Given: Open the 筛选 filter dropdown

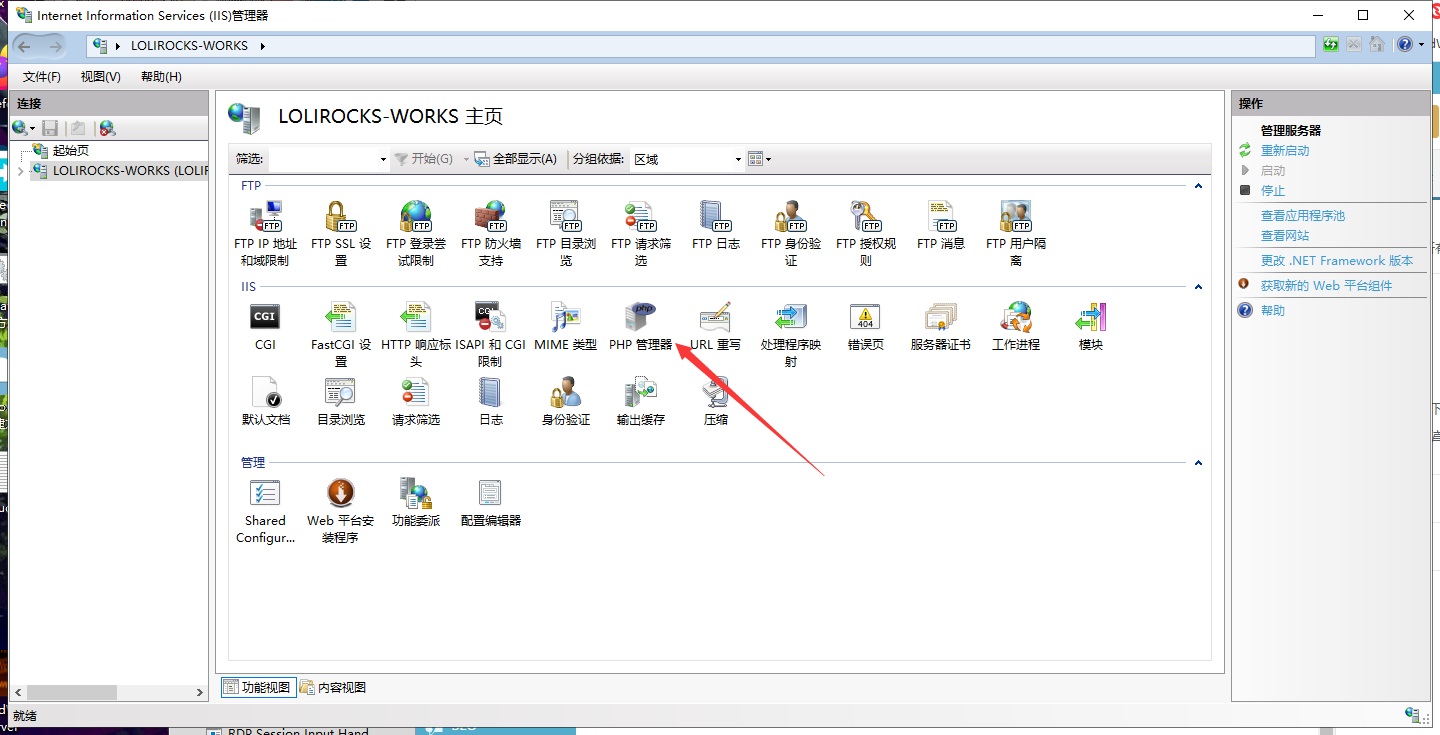Looking at the screenshot, I should (383, 159).
